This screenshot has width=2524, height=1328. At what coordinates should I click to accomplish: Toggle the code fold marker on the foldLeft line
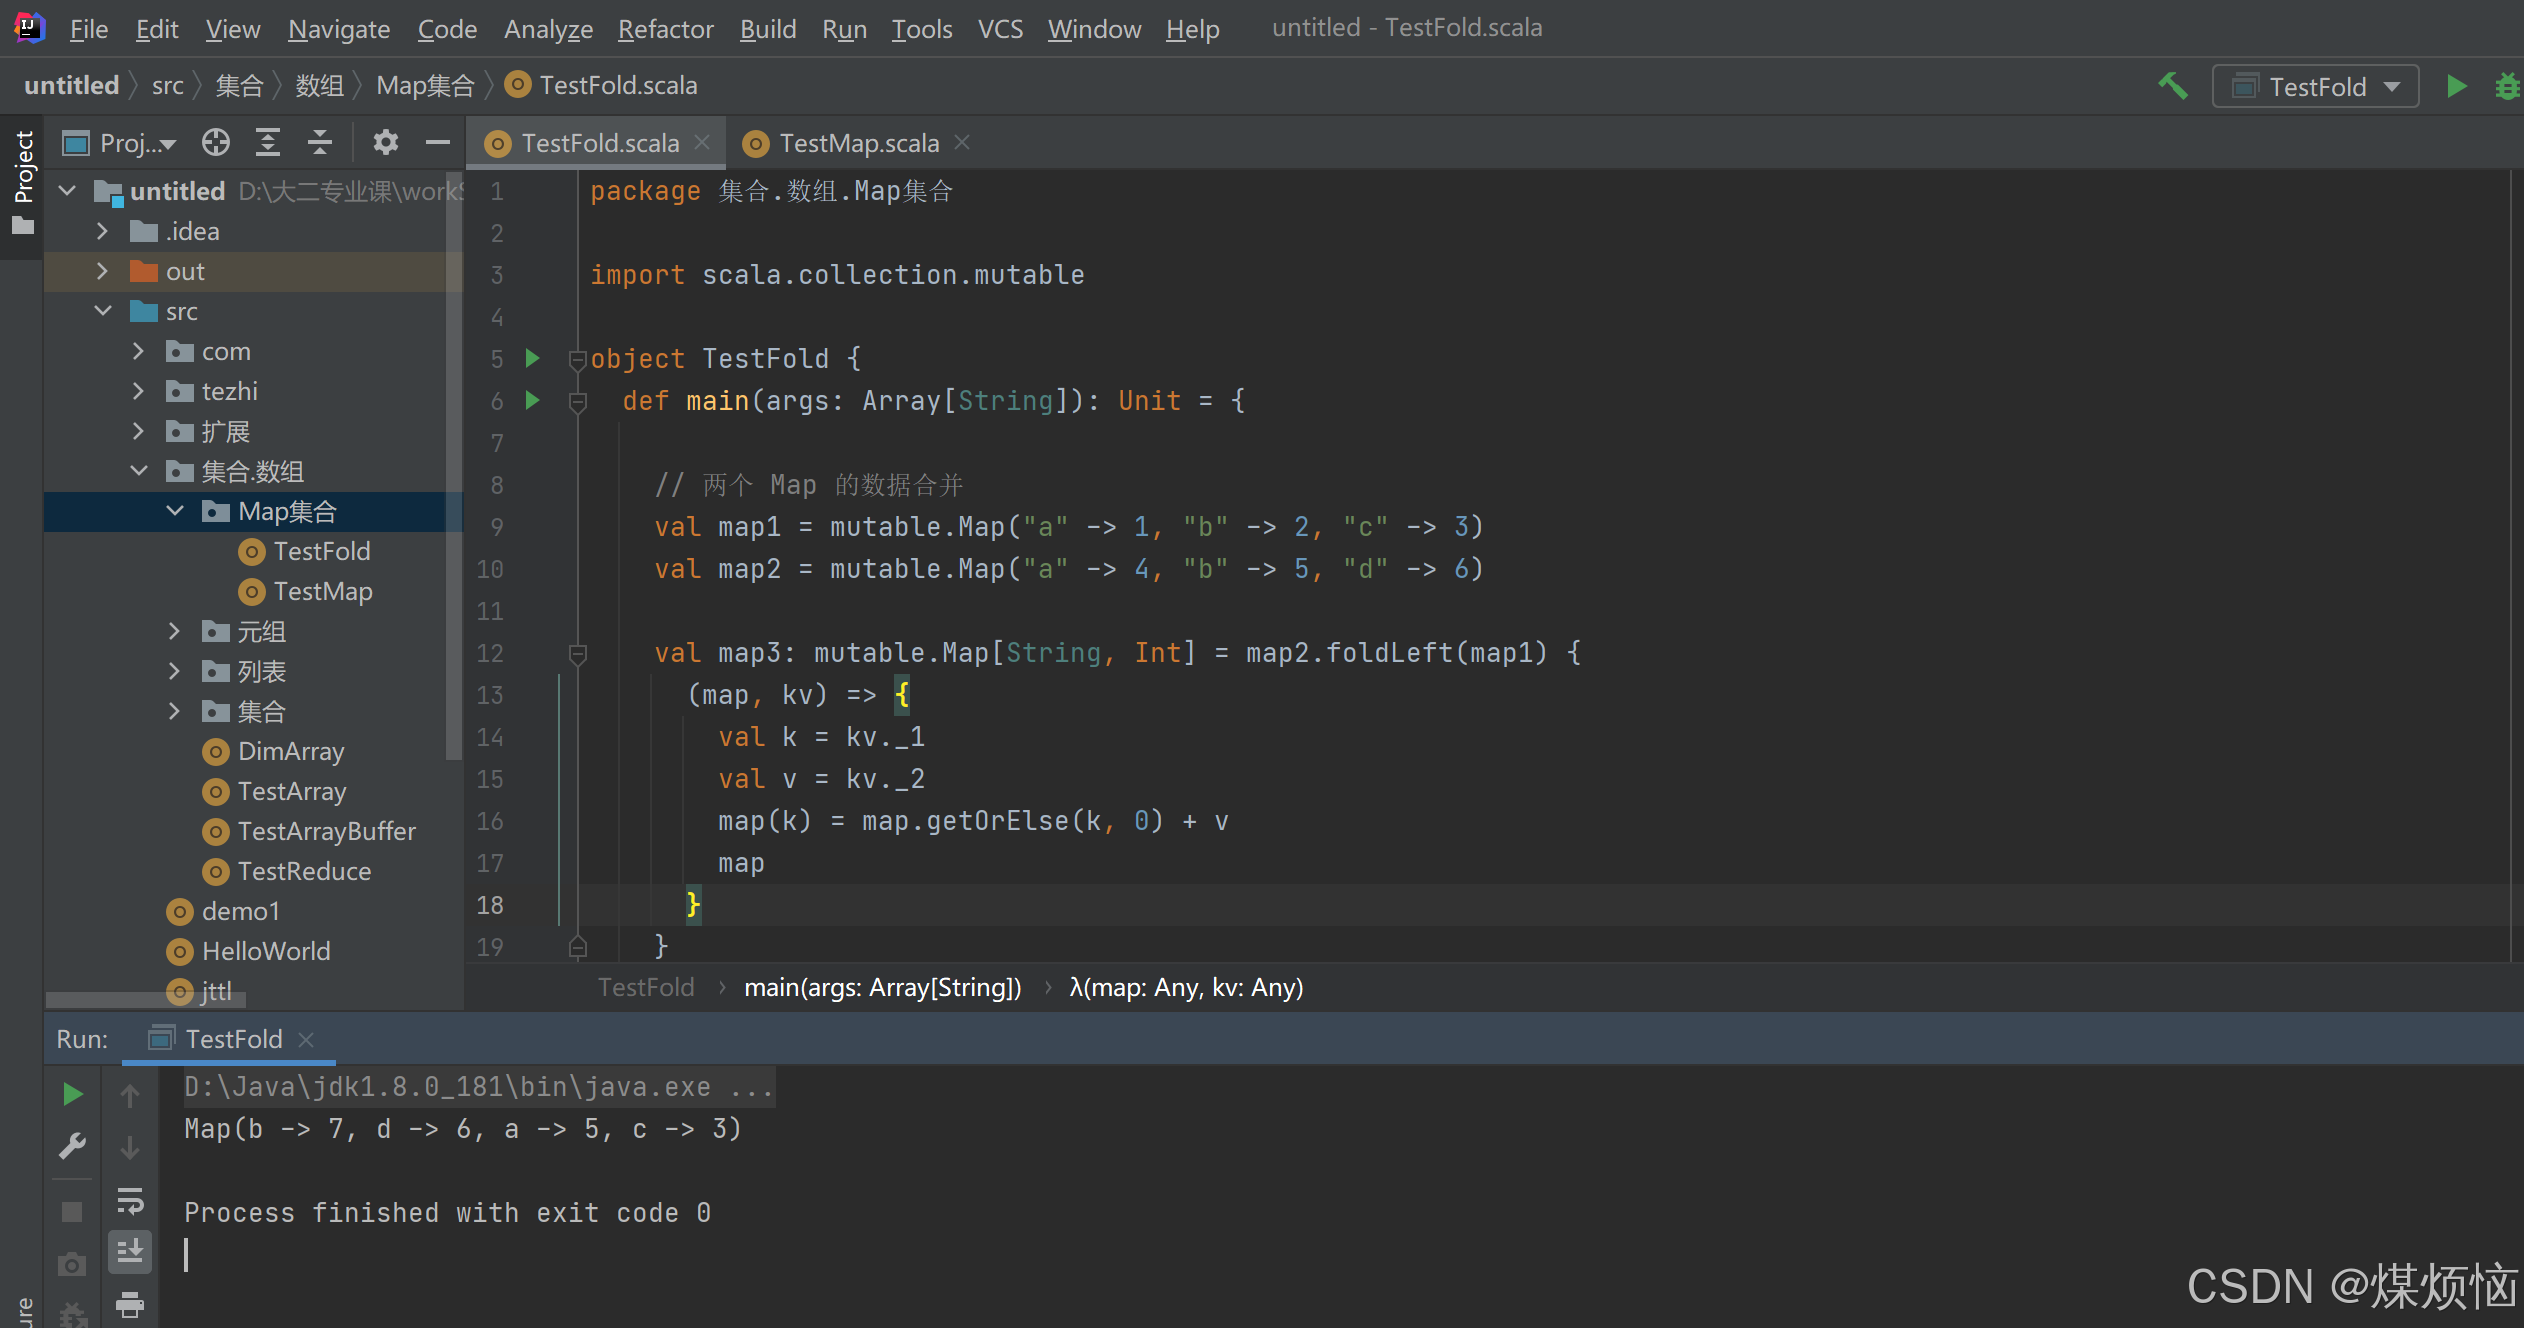(x=577, y=654)
